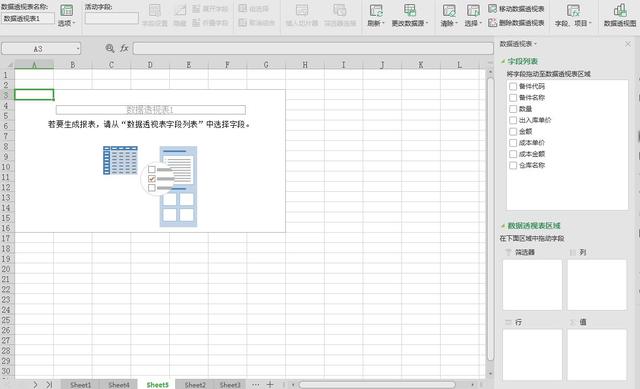
Task: Click the 活动字段 input box
Action: [111, 18]
